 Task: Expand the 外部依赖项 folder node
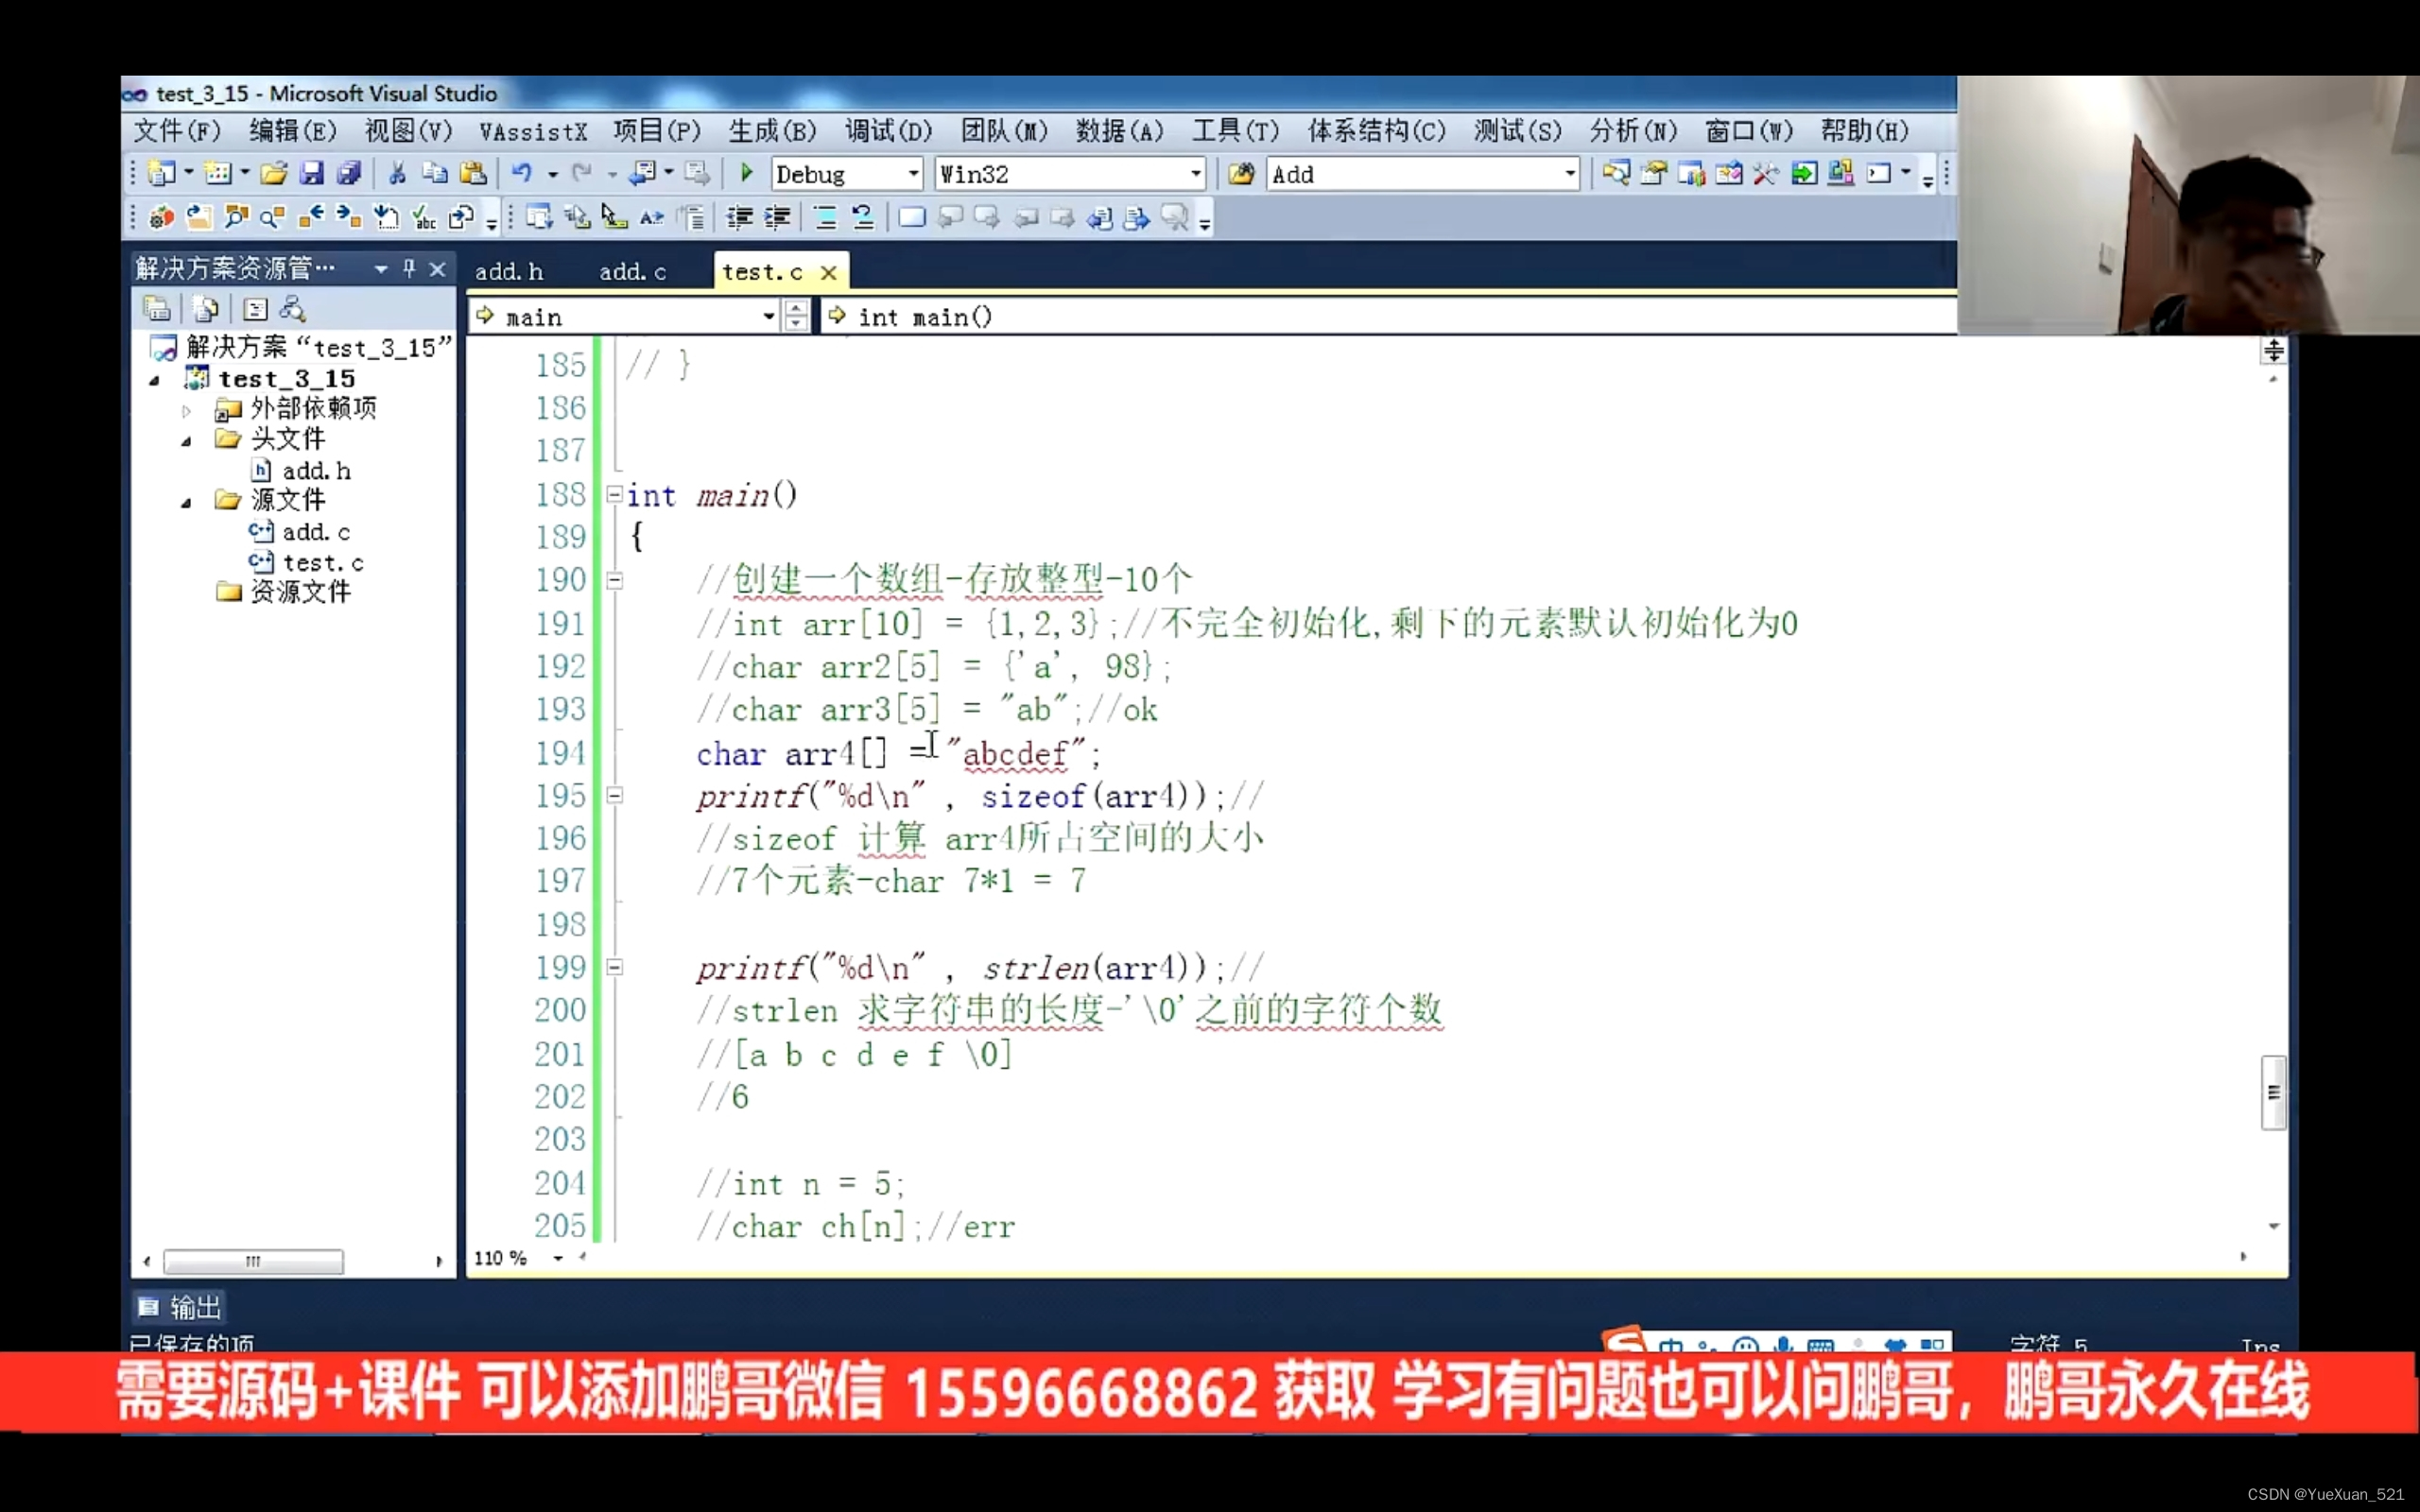[x=186, y=410]
